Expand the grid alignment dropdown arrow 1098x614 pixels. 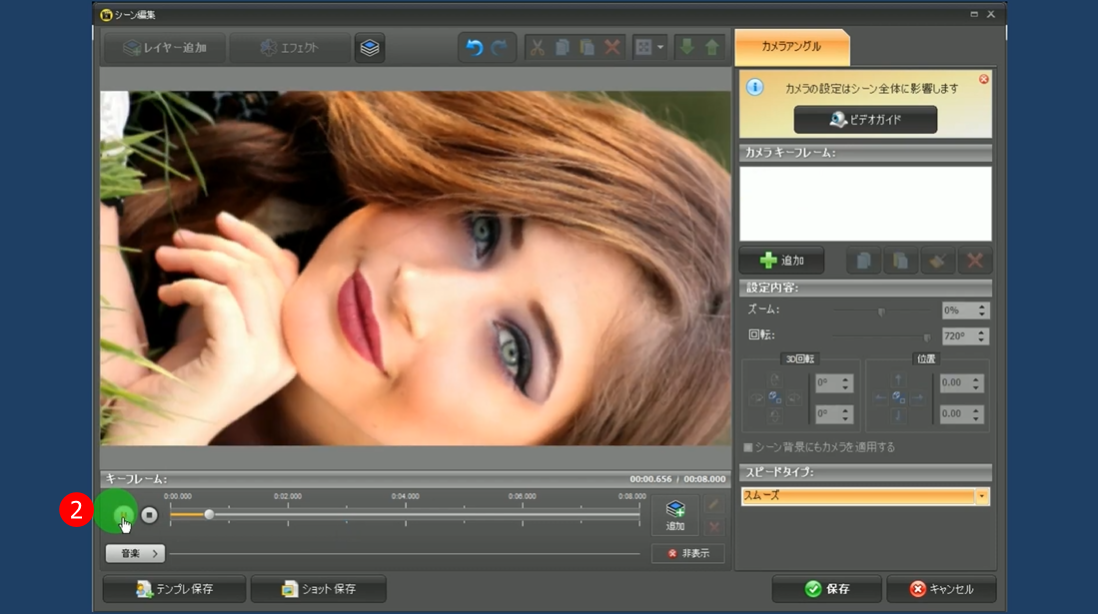661,48
